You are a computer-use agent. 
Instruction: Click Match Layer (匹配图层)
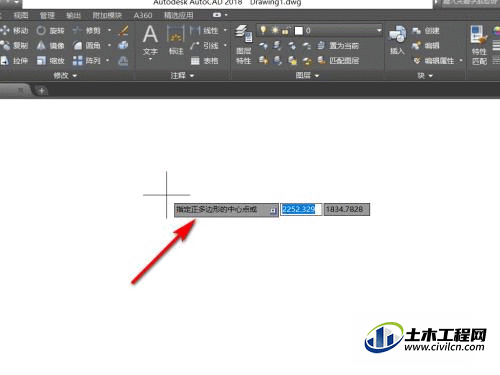pyautogui.click(x=338, y=60)
